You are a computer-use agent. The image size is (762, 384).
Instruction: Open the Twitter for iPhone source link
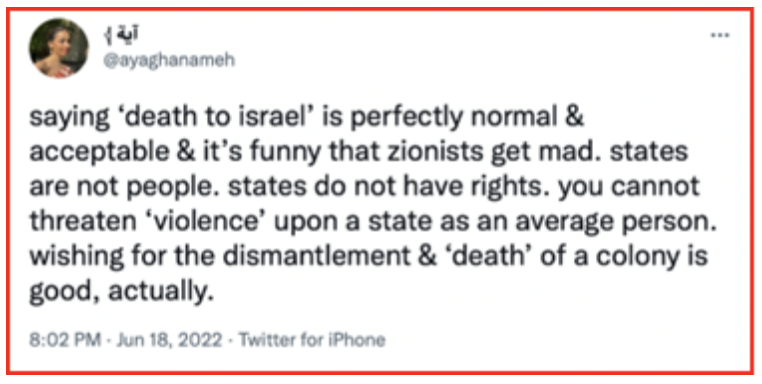[312, 340]
